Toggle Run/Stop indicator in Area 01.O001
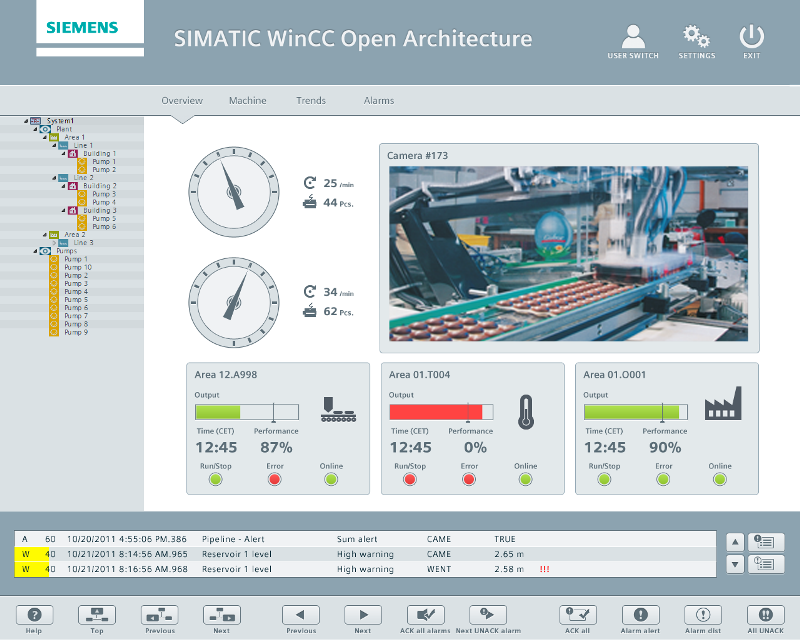The image size is (800, 640). [x=604, y=479]
